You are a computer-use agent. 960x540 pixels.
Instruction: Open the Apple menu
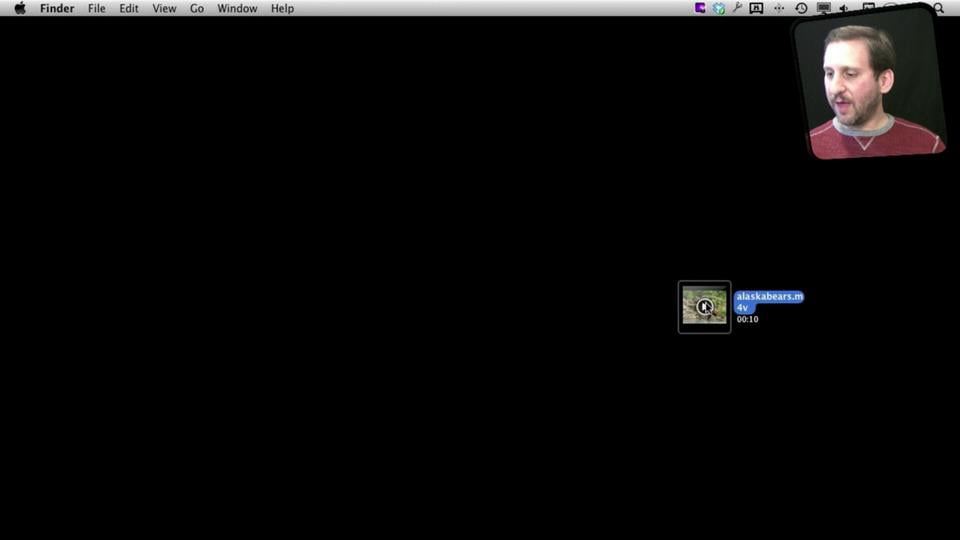(20, 9)
